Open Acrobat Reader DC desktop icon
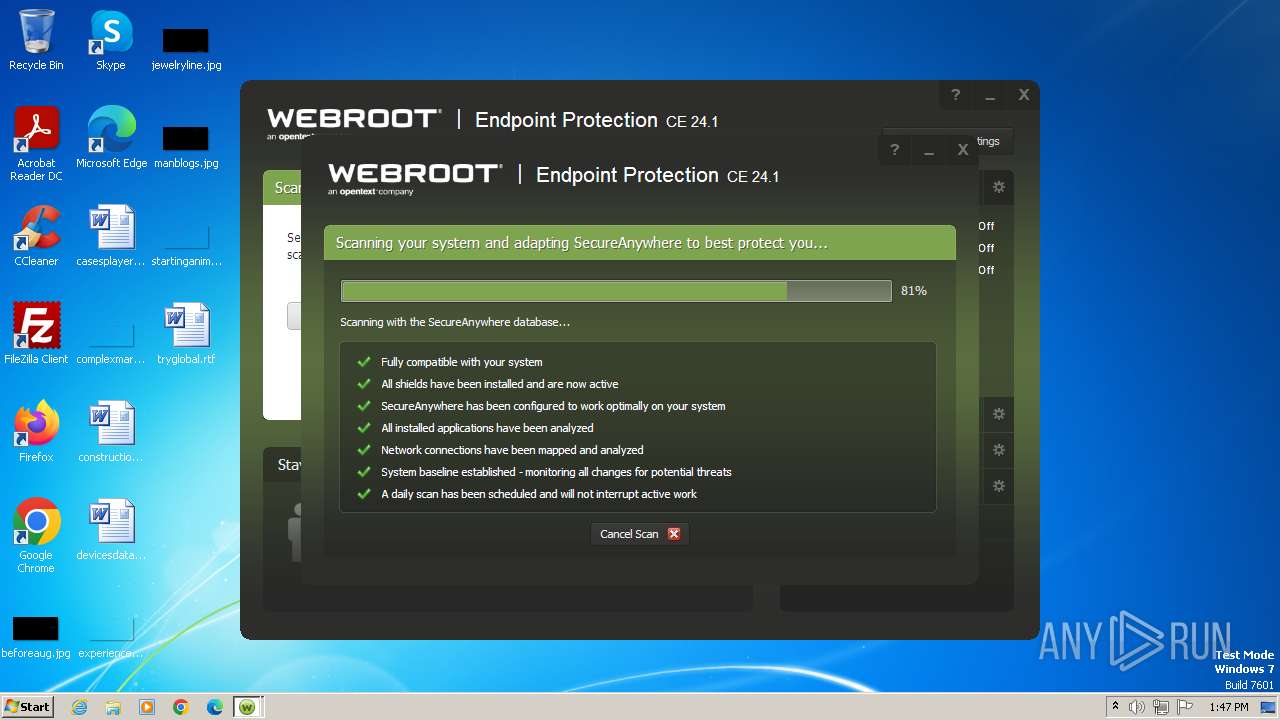The height and width of the screenshot is (720, 1280). pyautogui.click(x=36, y=144)
